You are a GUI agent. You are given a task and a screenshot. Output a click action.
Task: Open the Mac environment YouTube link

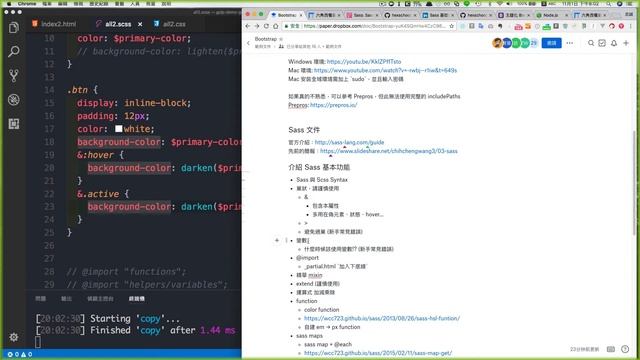click(385, 70)
